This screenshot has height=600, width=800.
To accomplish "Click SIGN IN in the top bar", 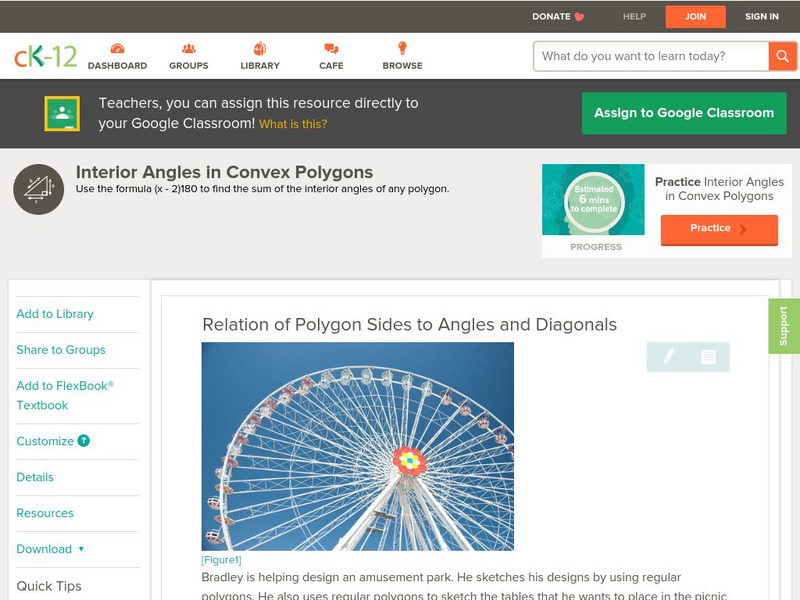I will (x=762, y=17).
